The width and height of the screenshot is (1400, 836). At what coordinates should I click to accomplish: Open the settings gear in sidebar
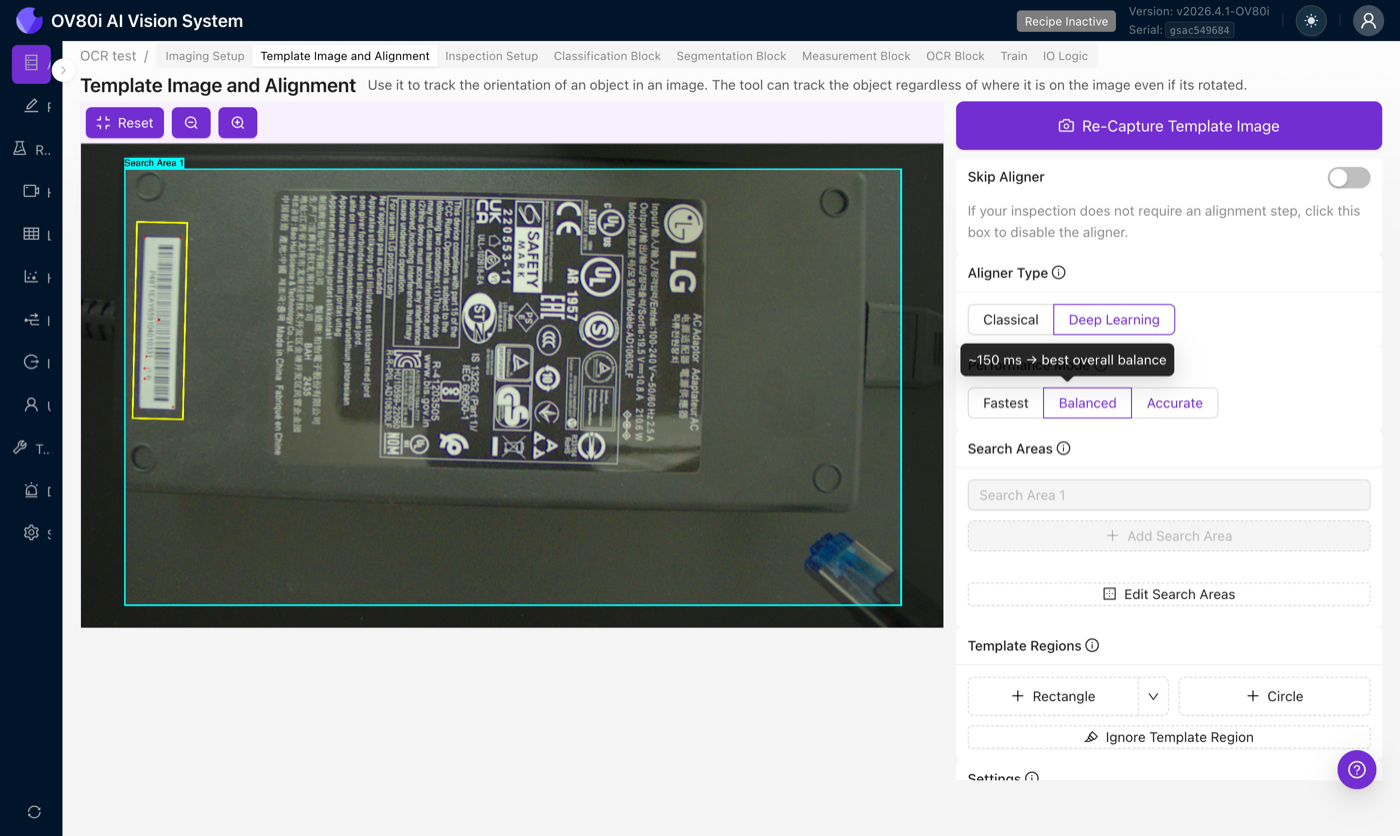32,533
